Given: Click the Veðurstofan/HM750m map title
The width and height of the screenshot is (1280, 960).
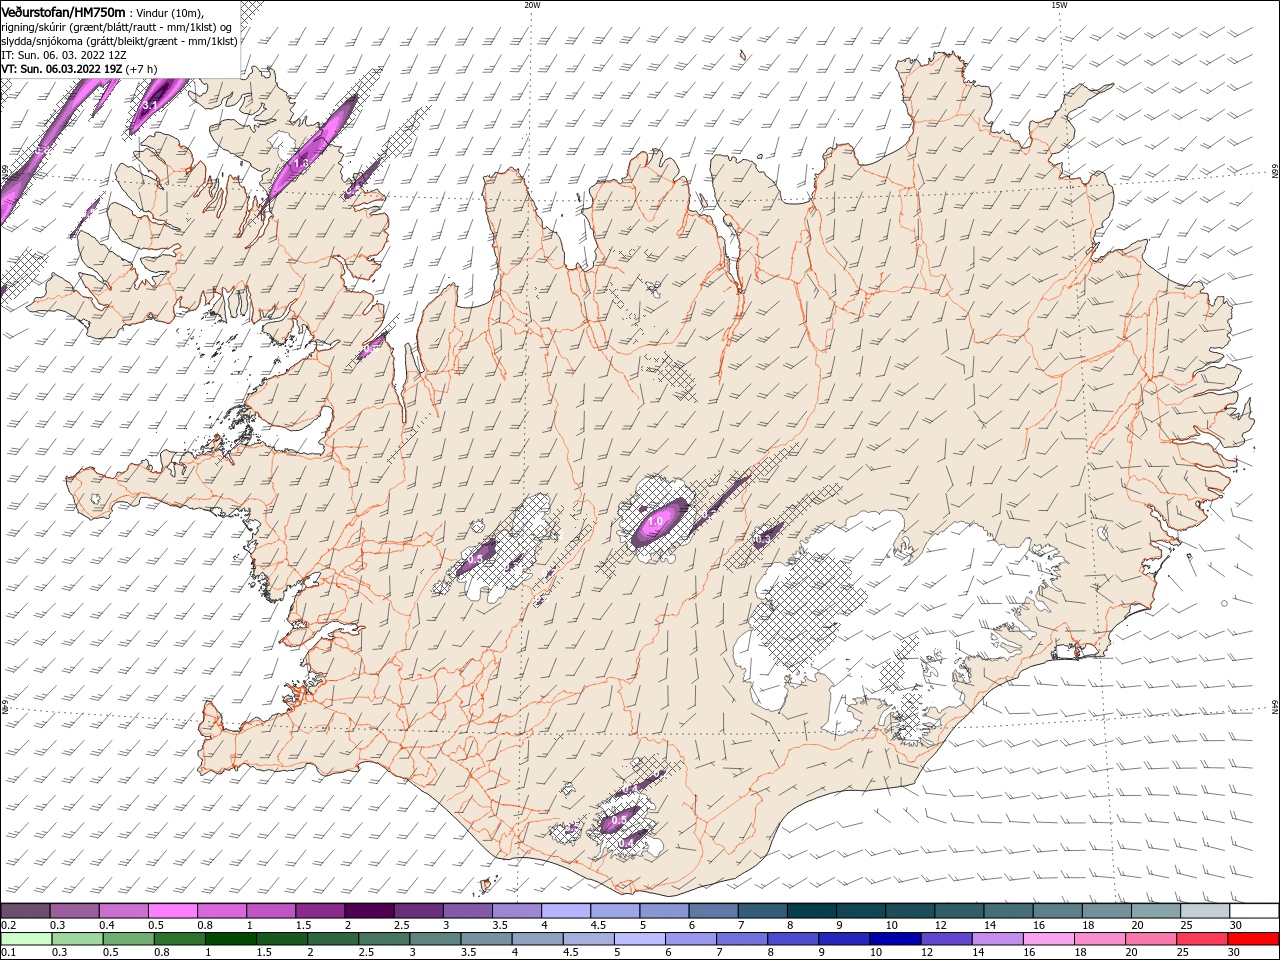Looking at the screenshot, I should tap(64, 11).
